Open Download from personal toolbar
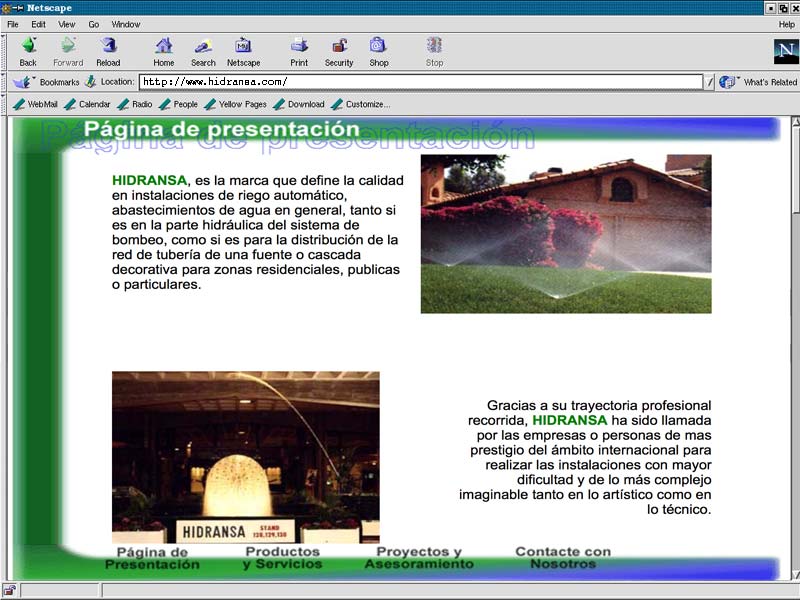800x600 pixels. click(x=299, y=104)
